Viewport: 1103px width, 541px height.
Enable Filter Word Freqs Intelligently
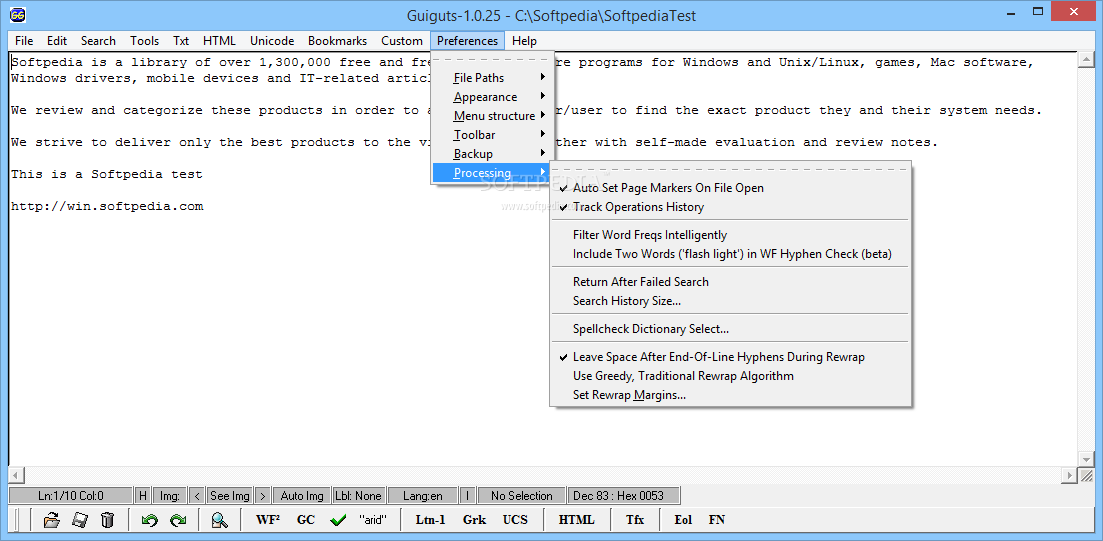[730, 235]
